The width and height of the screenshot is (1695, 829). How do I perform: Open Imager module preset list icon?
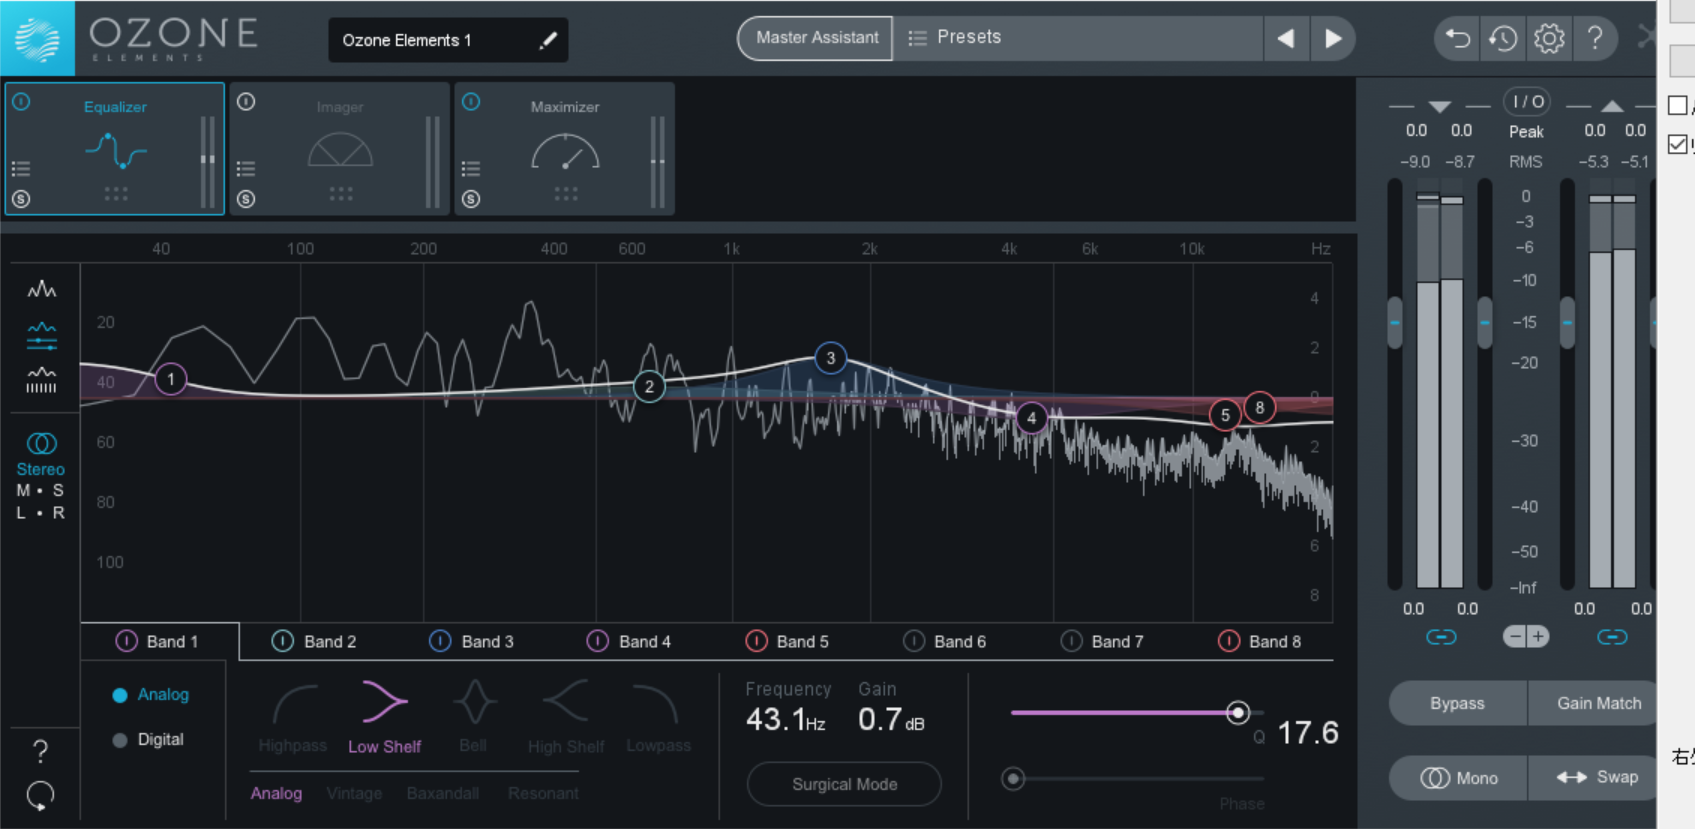pyautogui.click(x=246, y=168)
